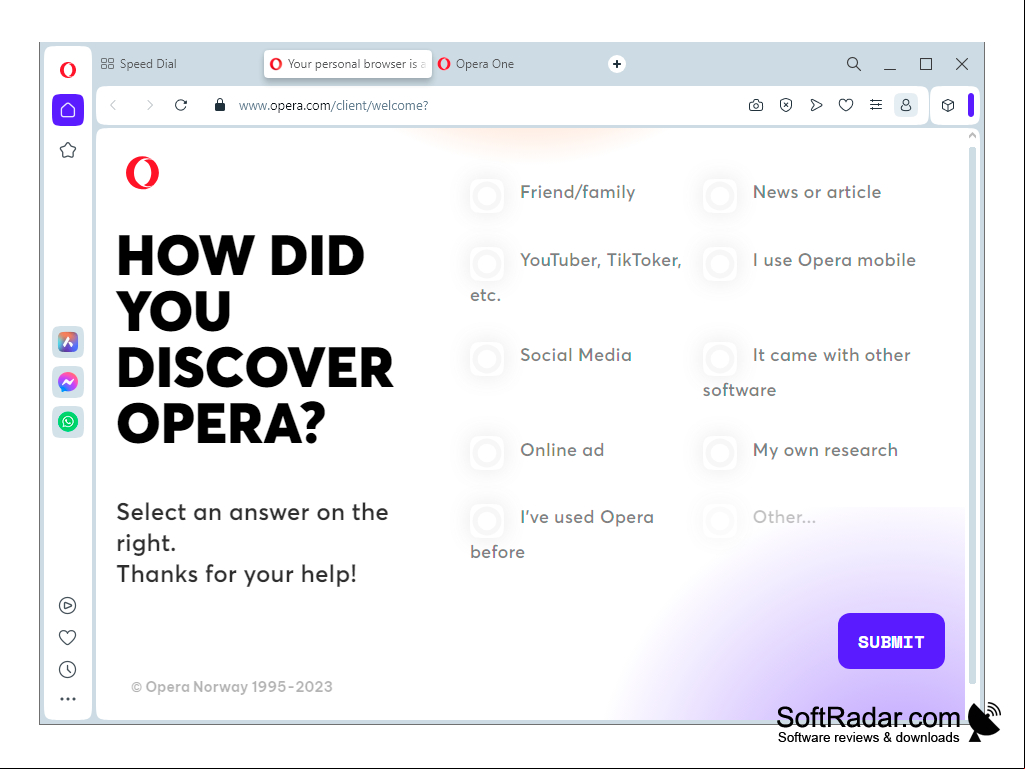The width and height of the screenshot is (1025, 769).
Task: Open the extensions cube icon
Action: (x=948, y=105)
